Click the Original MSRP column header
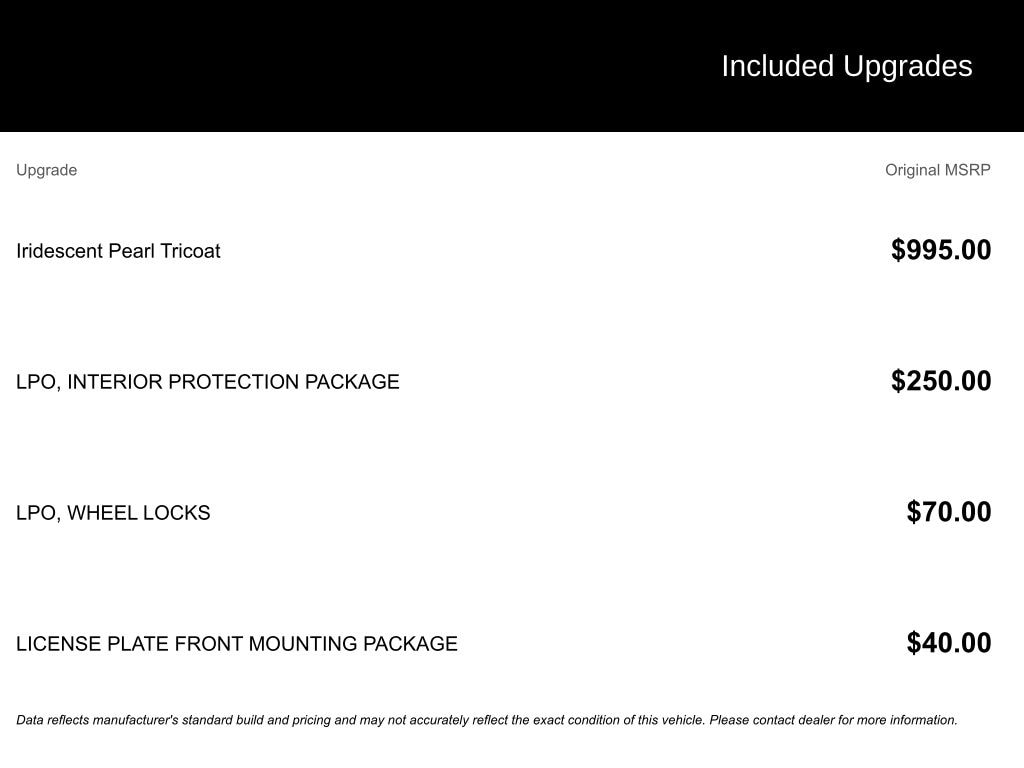1024x768 pixels. point(937,170)
